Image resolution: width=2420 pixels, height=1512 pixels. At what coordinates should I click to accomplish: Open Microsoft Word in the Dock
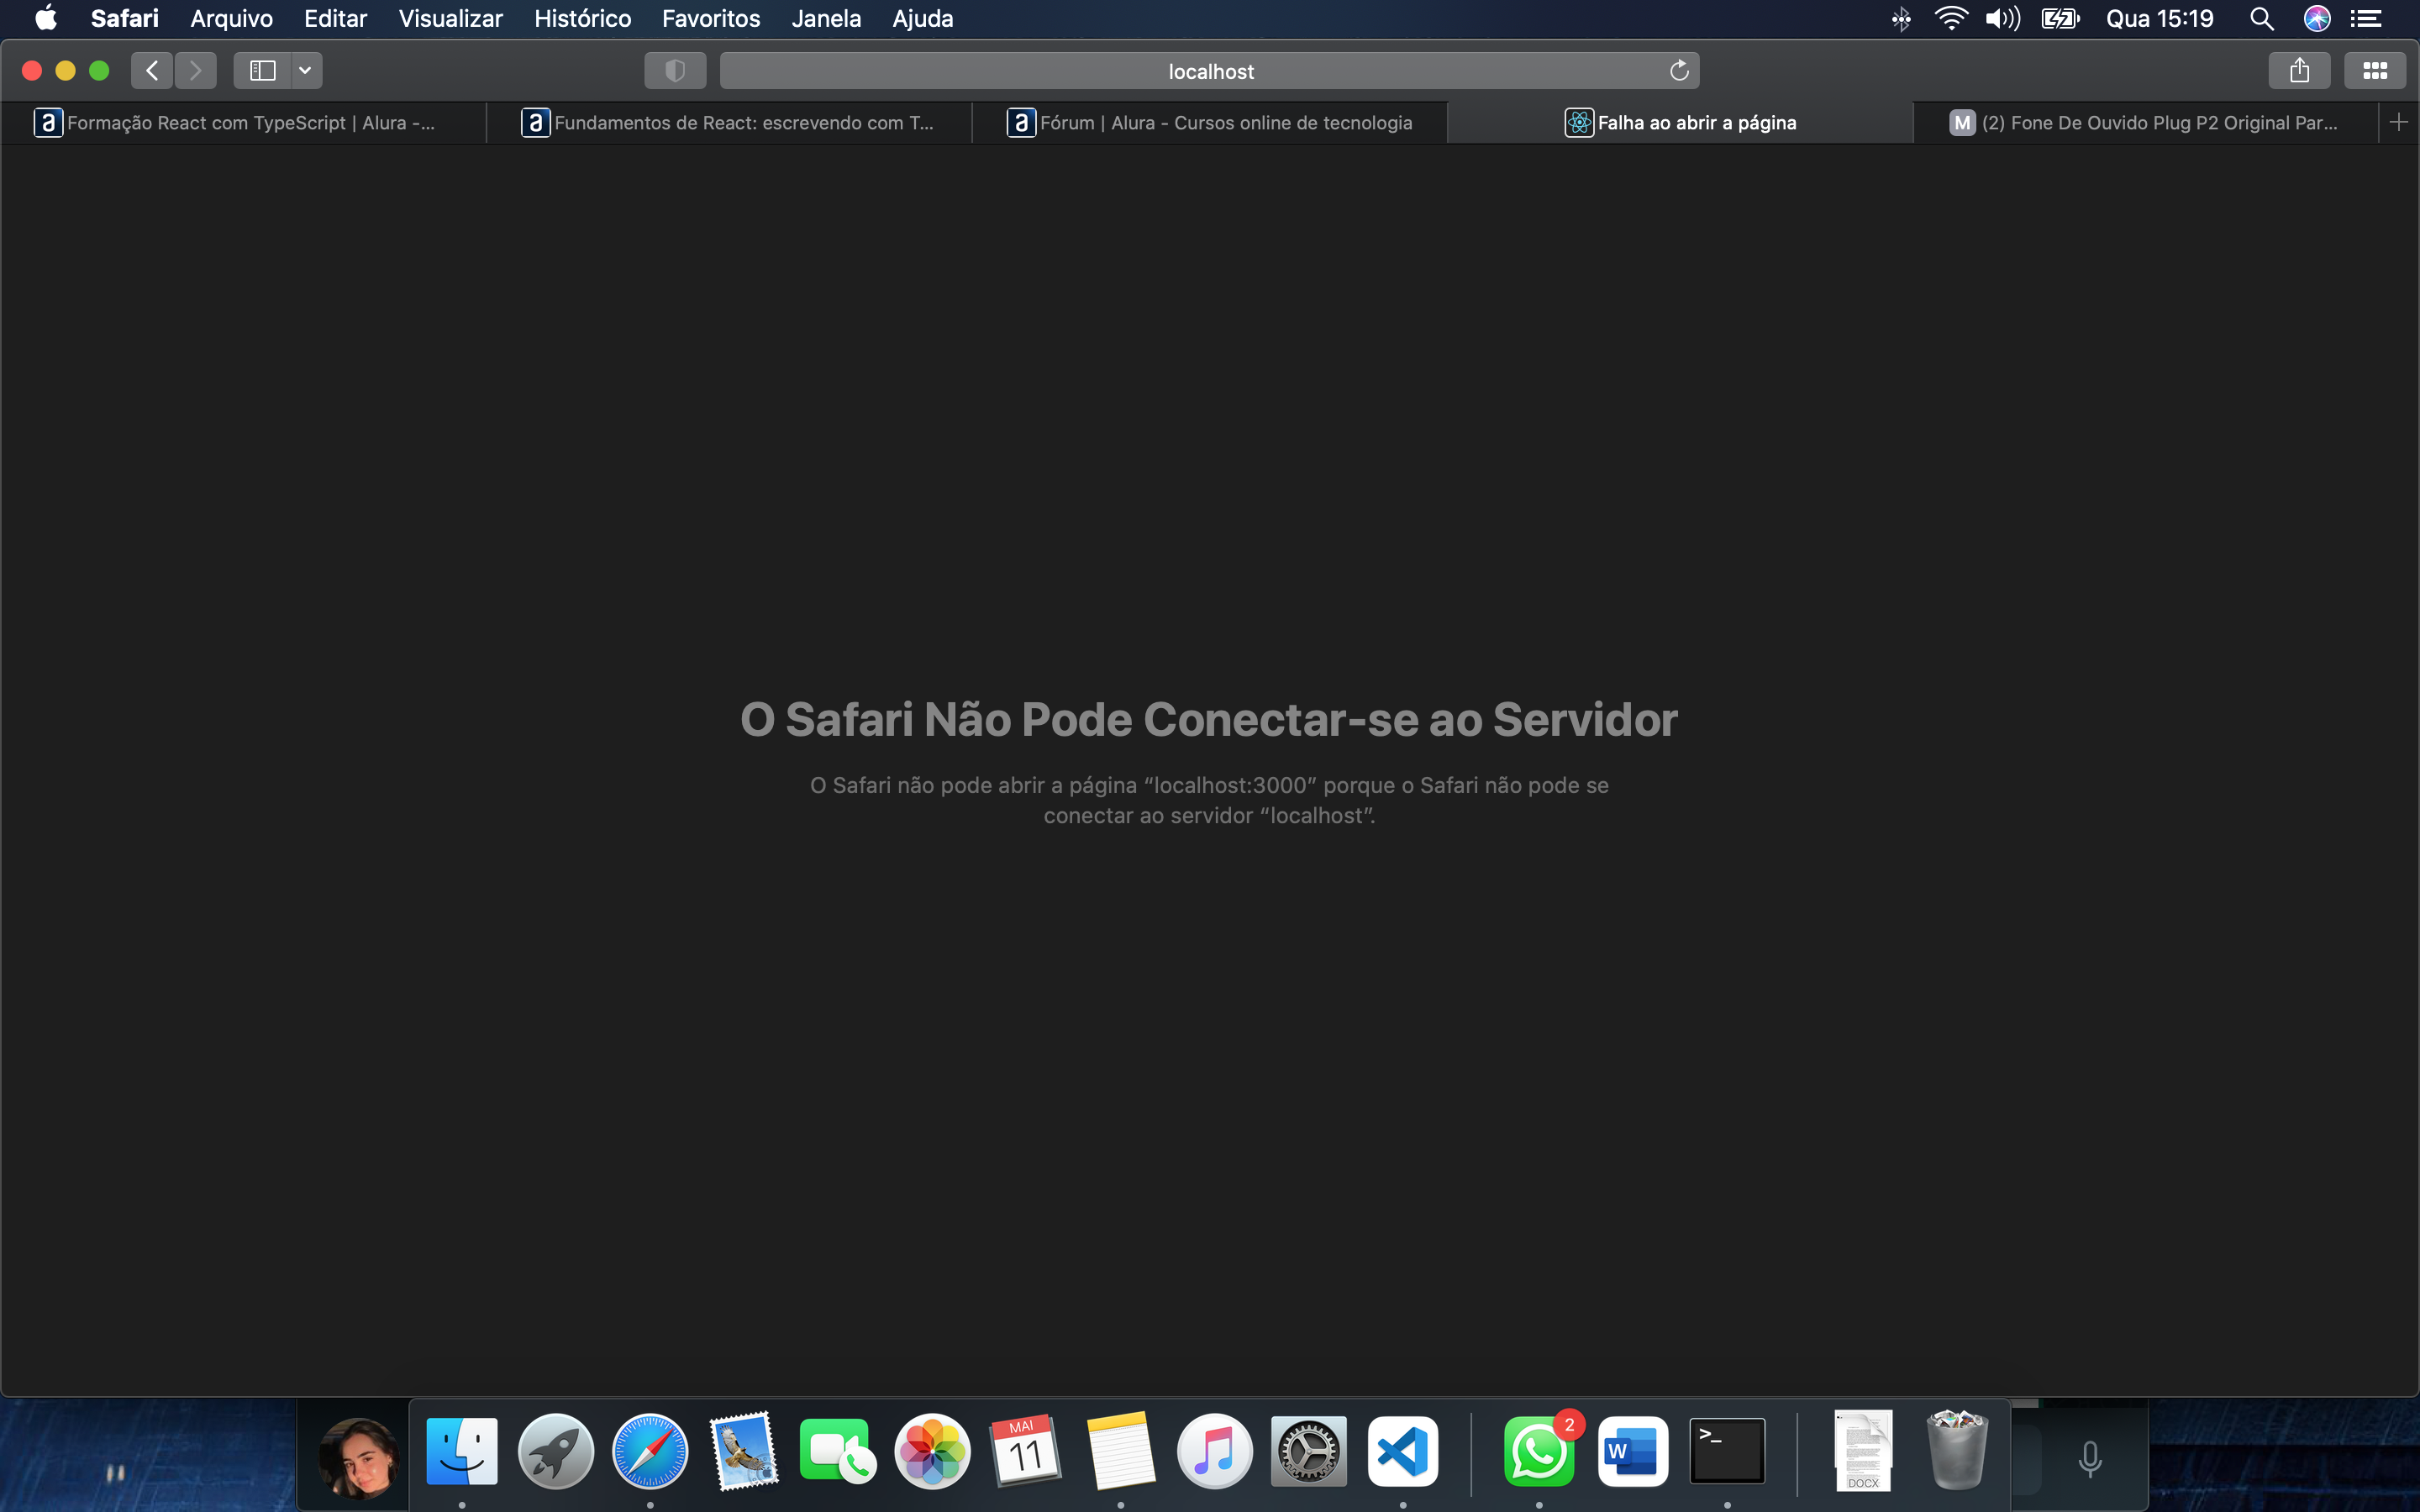[1633, 1451]
